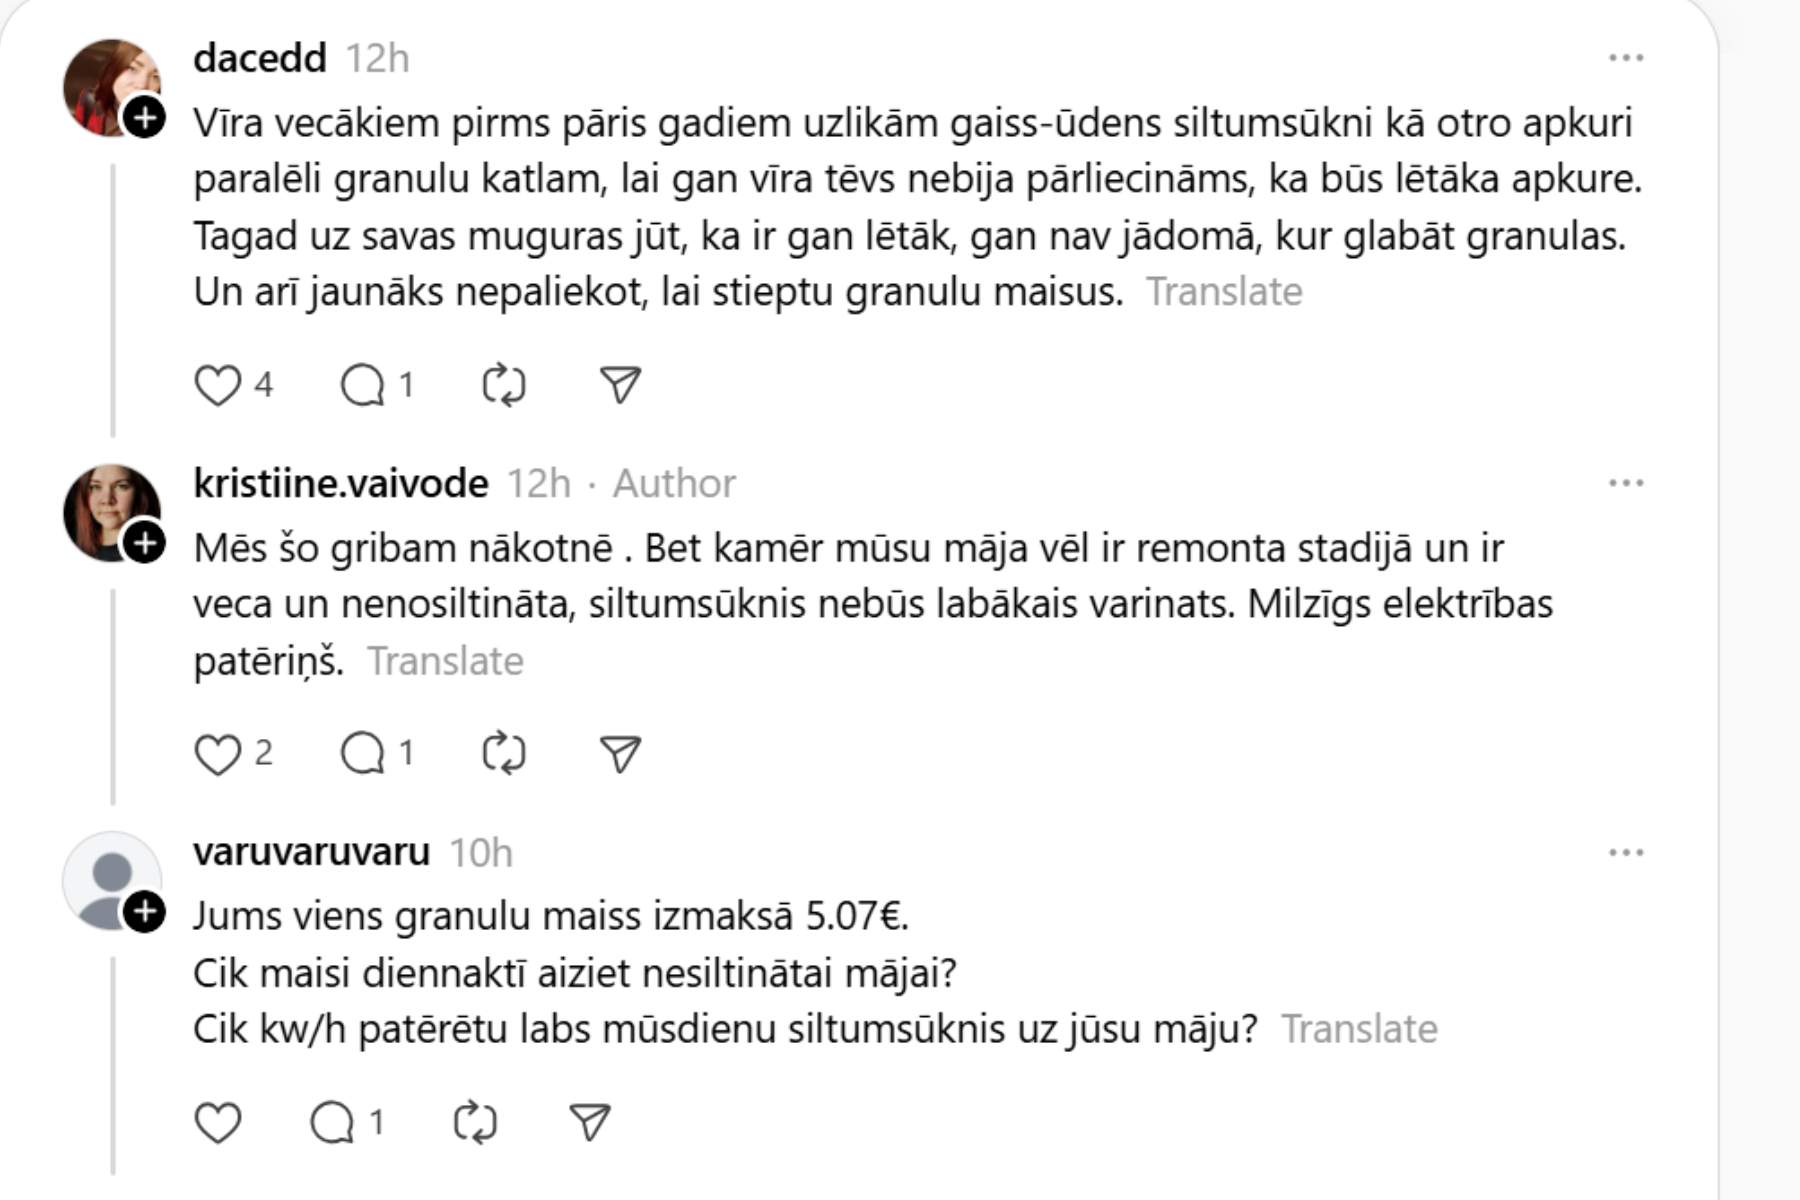This screenshot has height=1200, width=1800.
Task: Reply to the dacedd comment
Action: coord(363,385)
